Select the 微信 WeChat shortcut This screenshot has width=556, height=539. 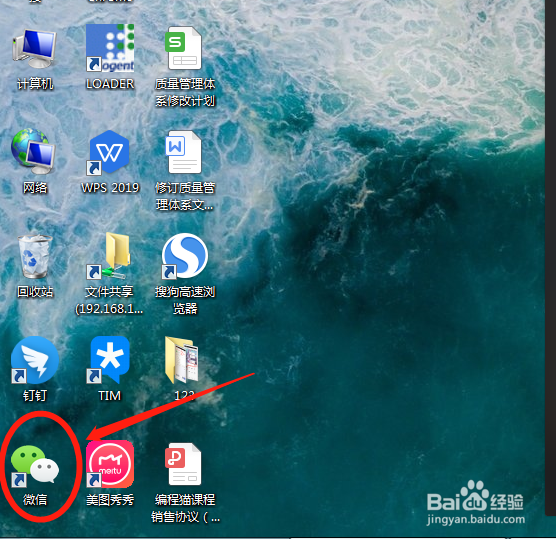(x=35, y=465)
